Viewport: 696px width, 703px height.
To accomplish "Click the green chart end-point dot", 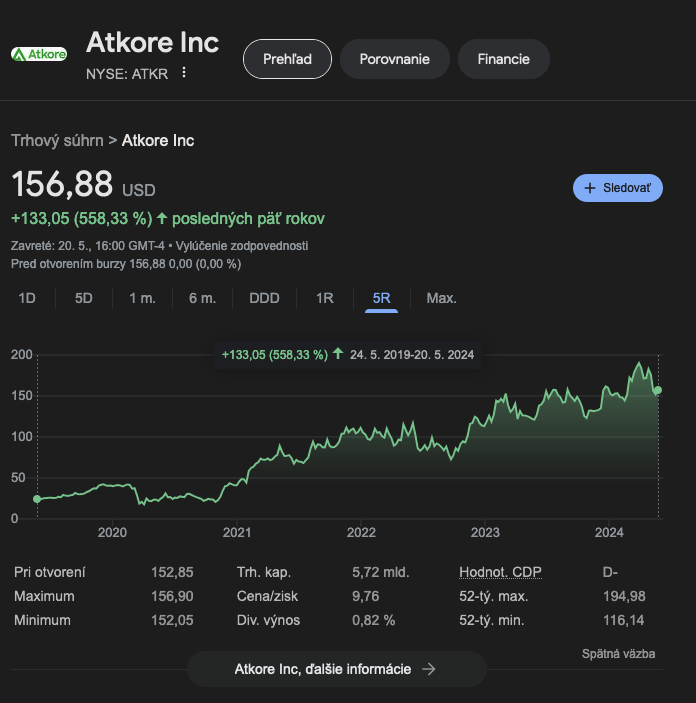I will [x=657, y=390].
